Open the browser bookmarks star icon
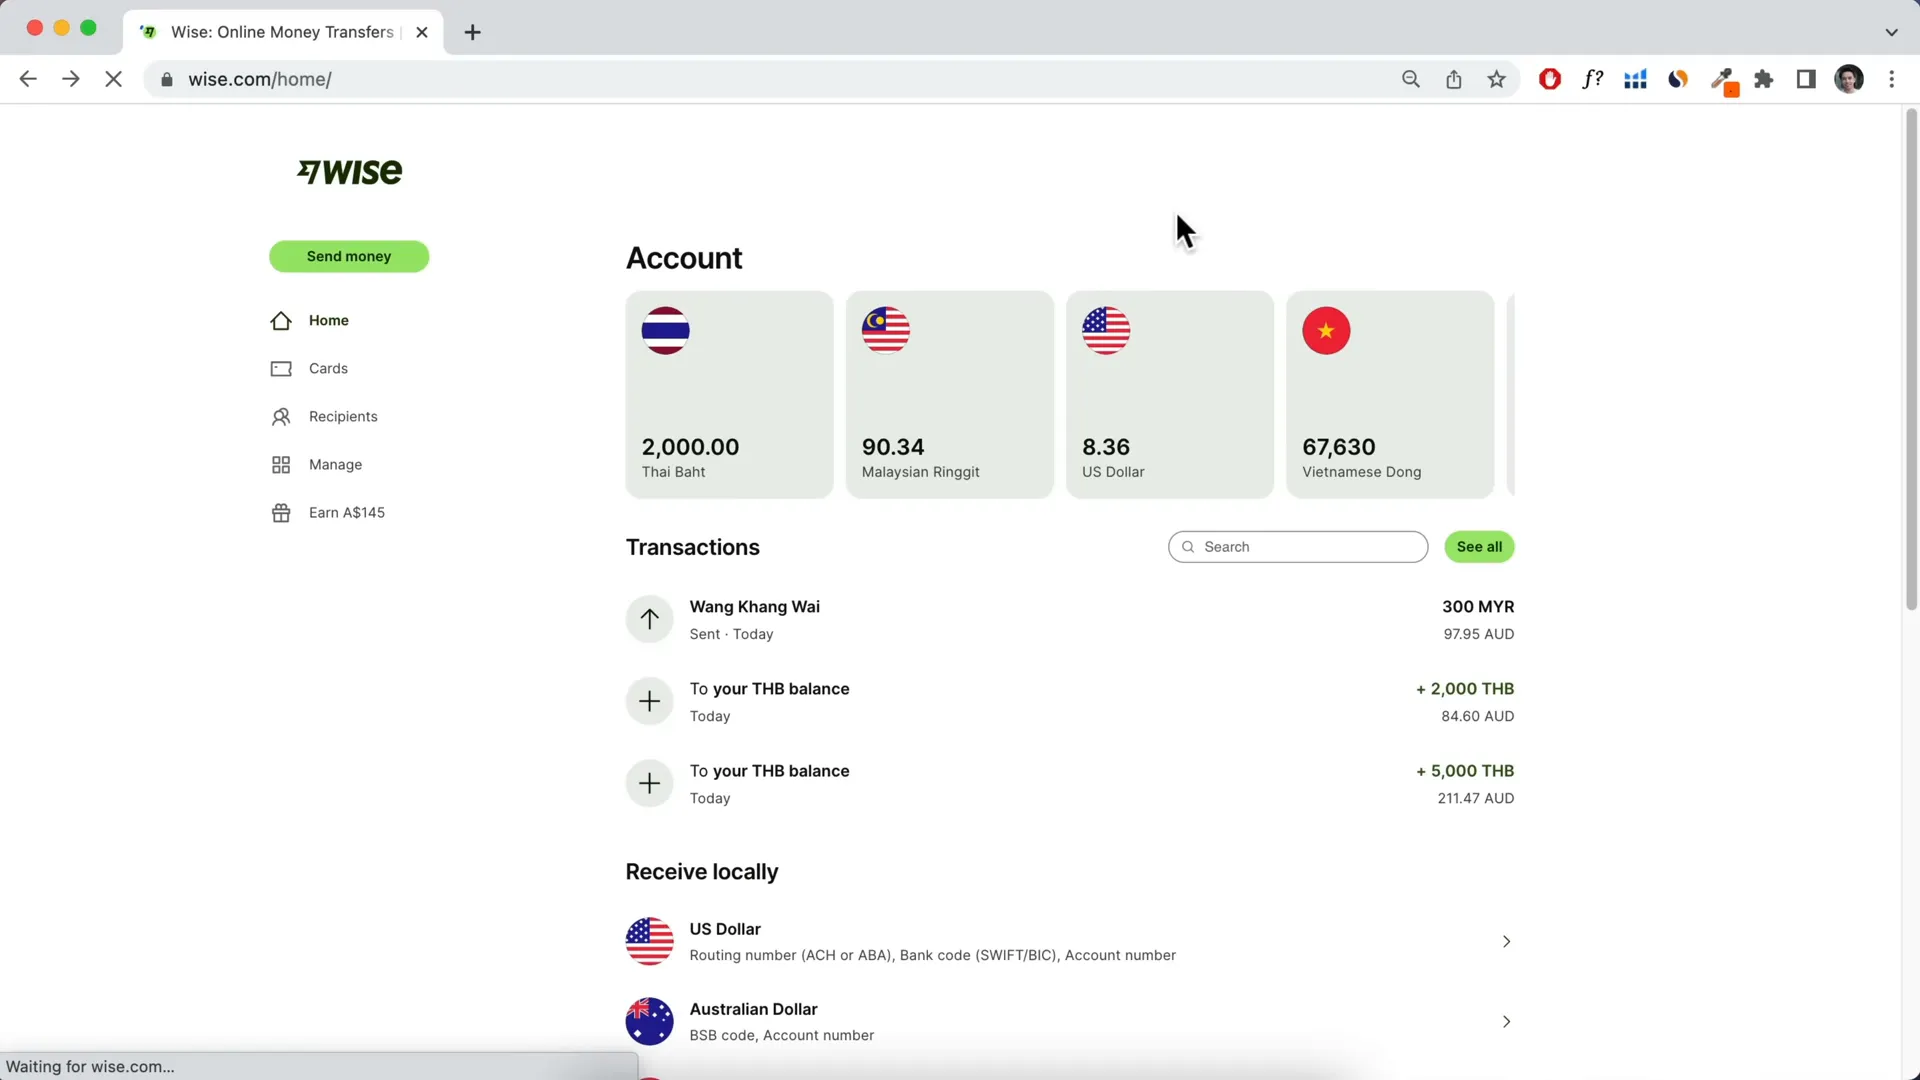1920x1080 pixels. pyautogui.click(x=1497, y=79)
